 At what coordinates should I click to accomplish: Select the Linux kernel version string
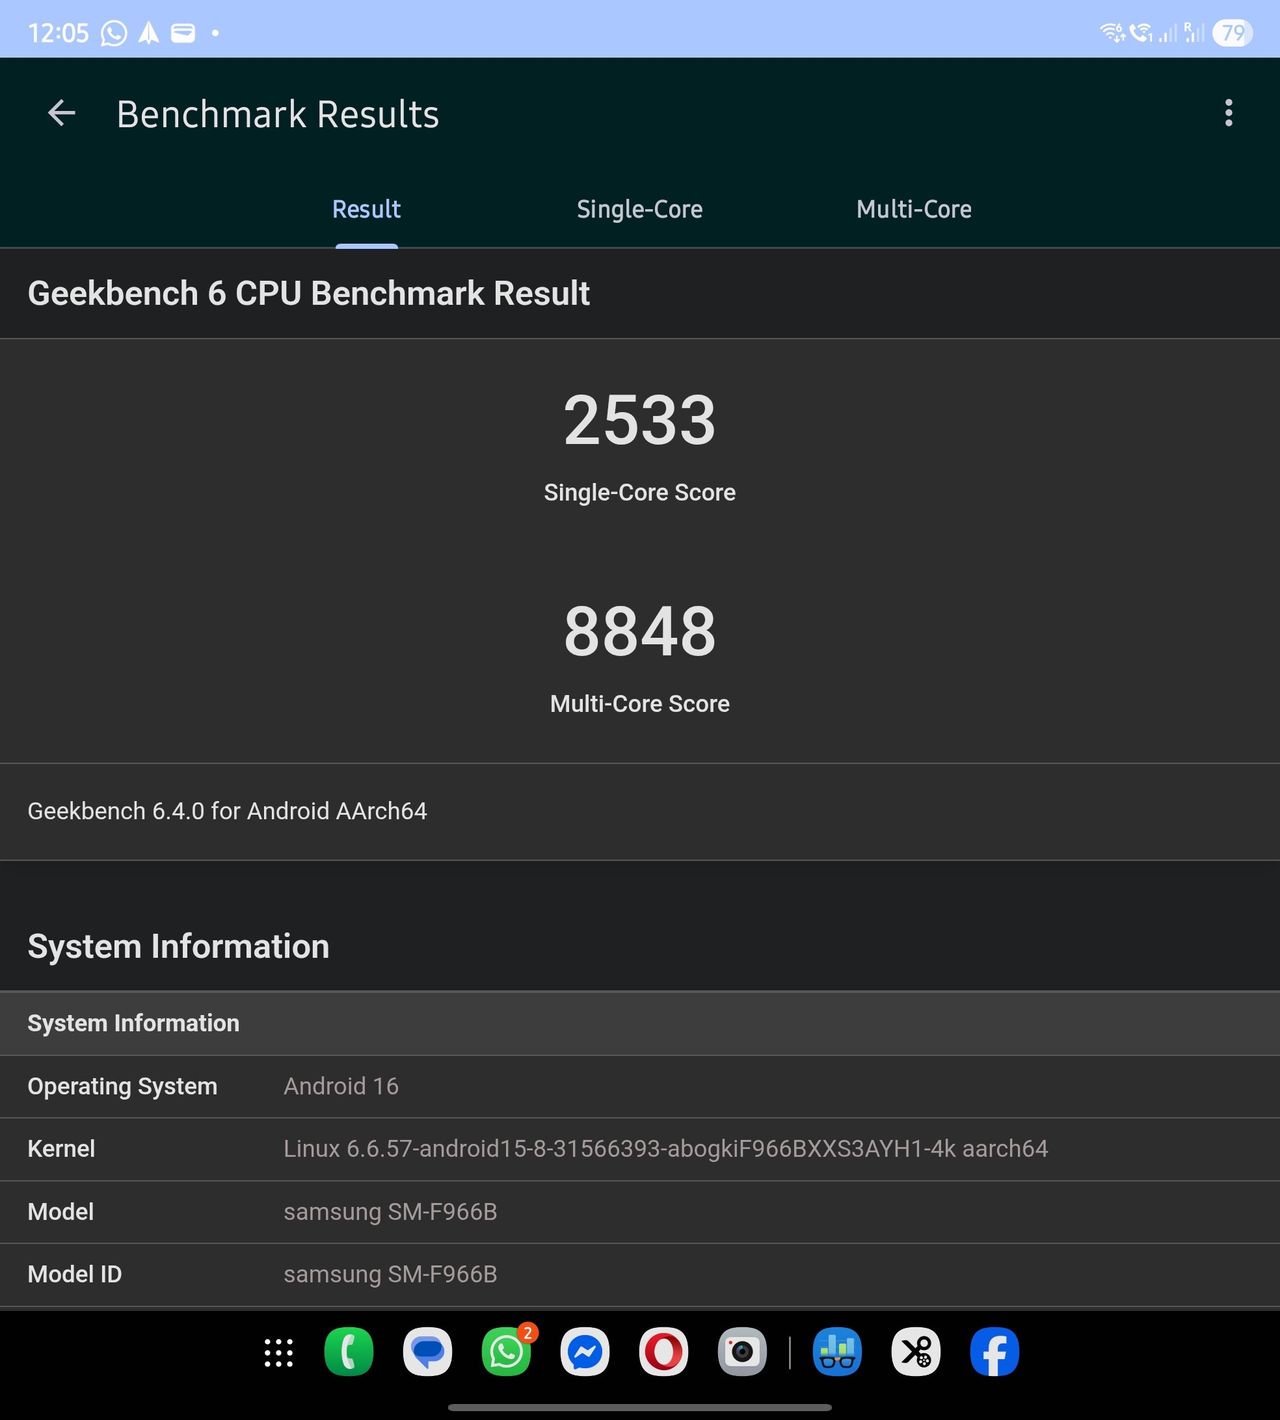[x=666, y=1149]
